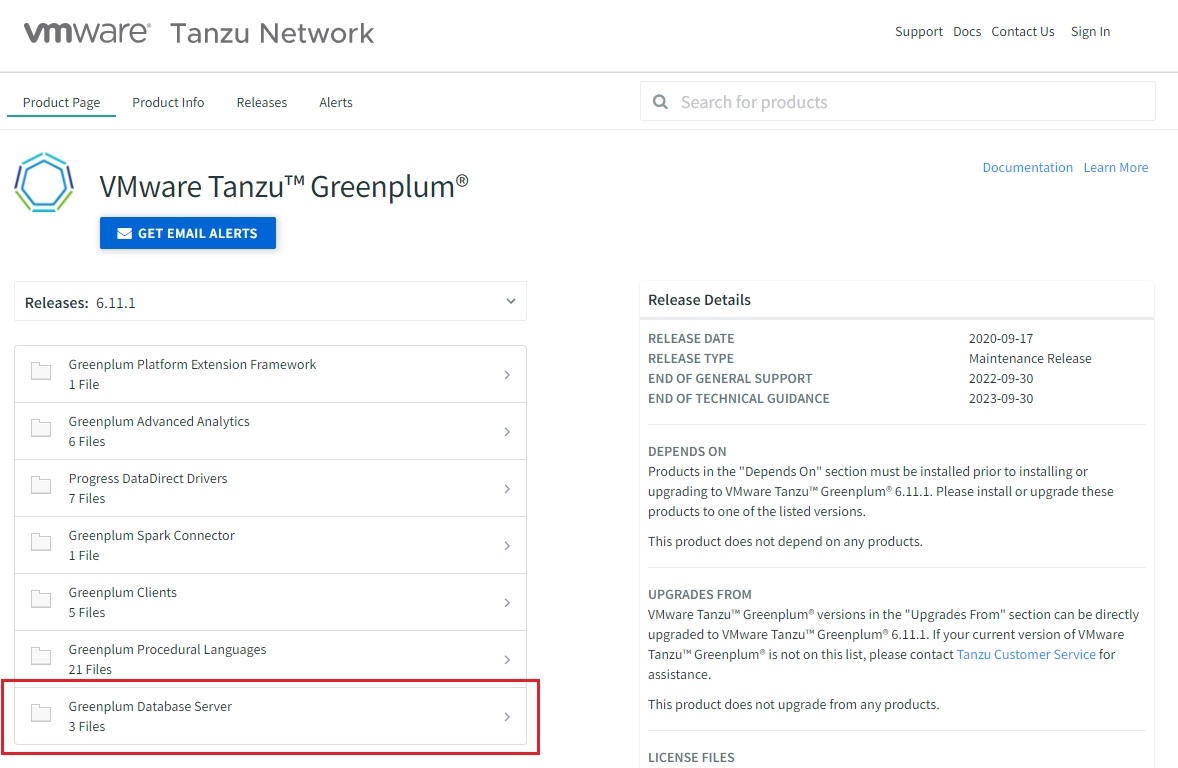1178x768 pixels.
Task: Click the release date value 2020-09-17
Action: [x=1001, y=338]
